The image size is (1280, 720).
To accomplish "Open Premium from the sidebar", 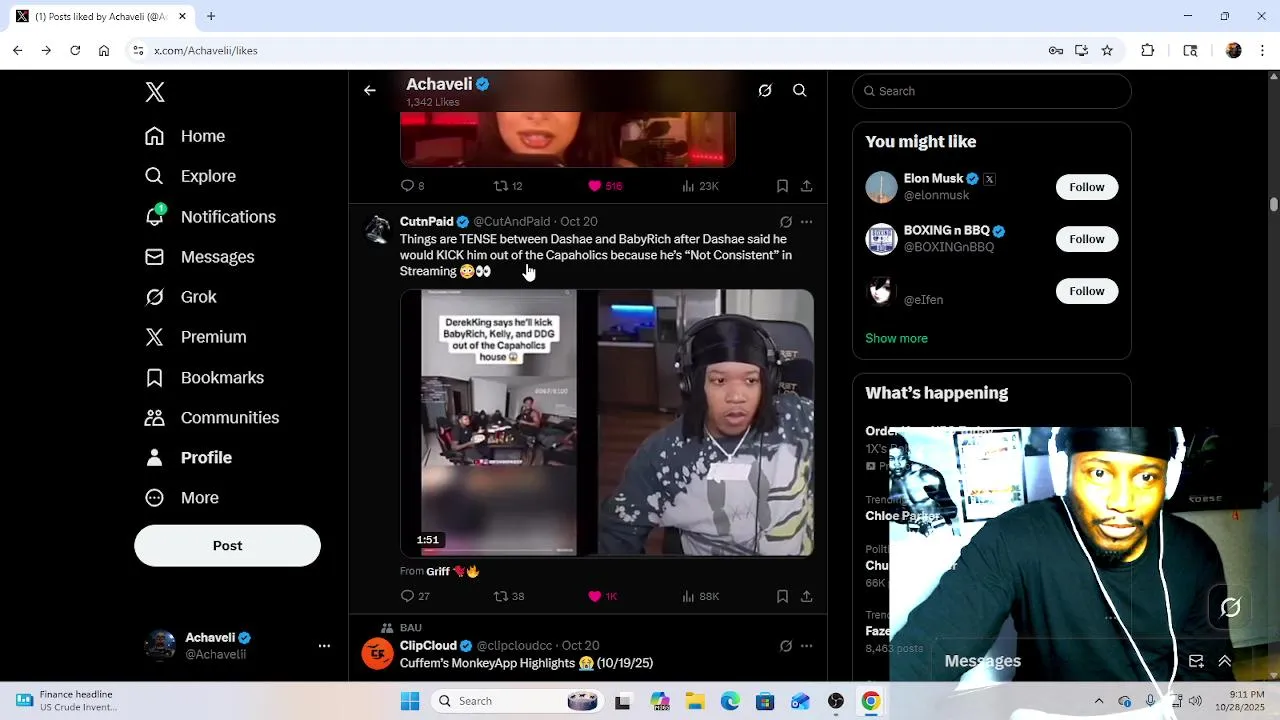I will tap(195, 337).
